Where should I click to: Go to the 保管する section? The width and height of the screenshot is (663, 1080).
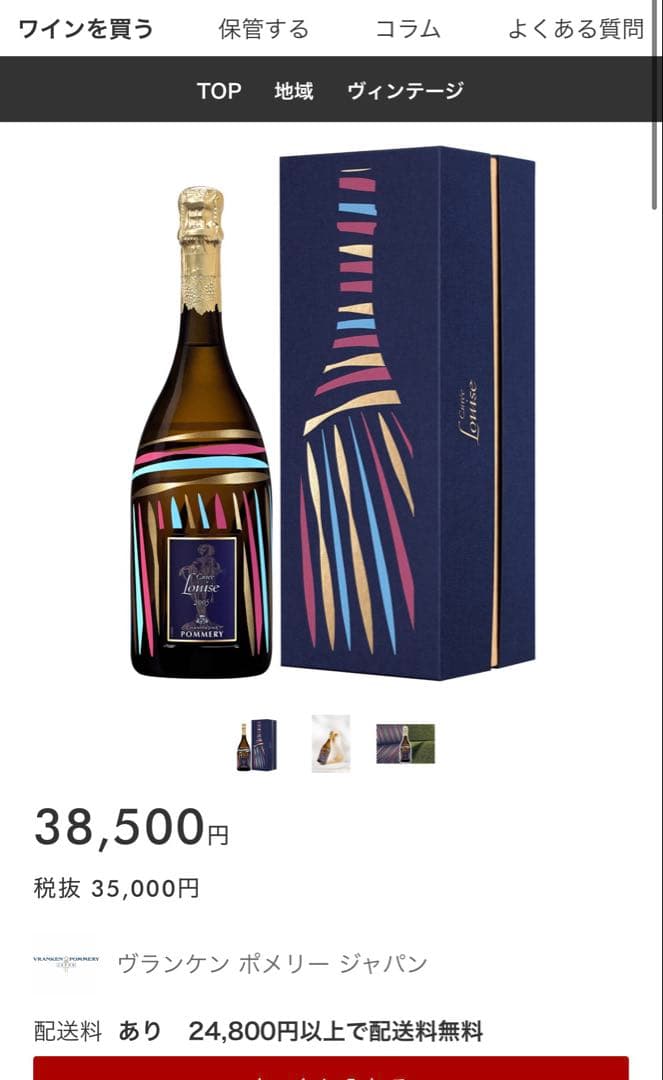(264, 29)
